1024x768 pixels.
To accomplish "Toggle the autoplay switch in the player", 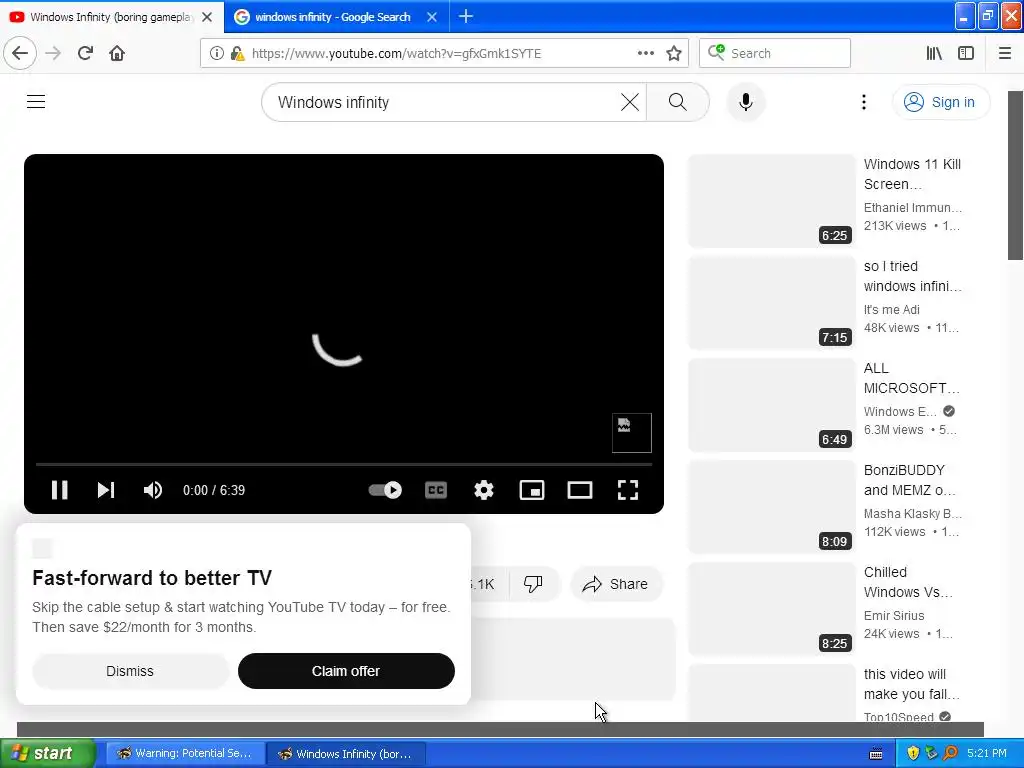I will 385,490.
